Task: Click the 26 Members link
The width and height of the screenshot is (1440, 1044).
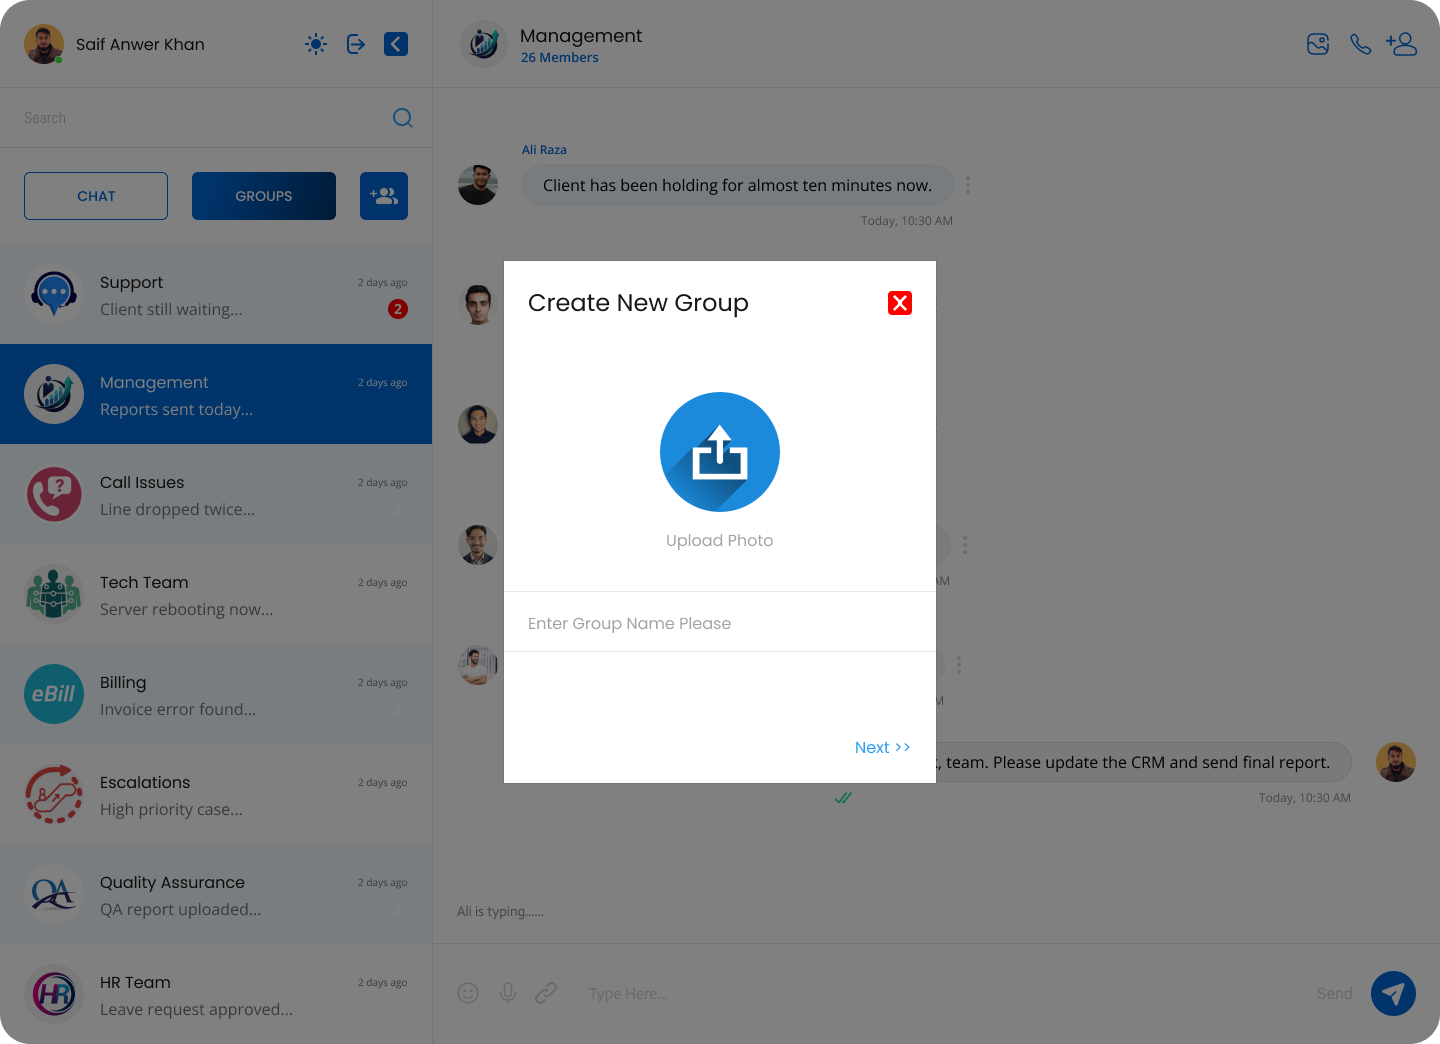Action: coord(559,58)
